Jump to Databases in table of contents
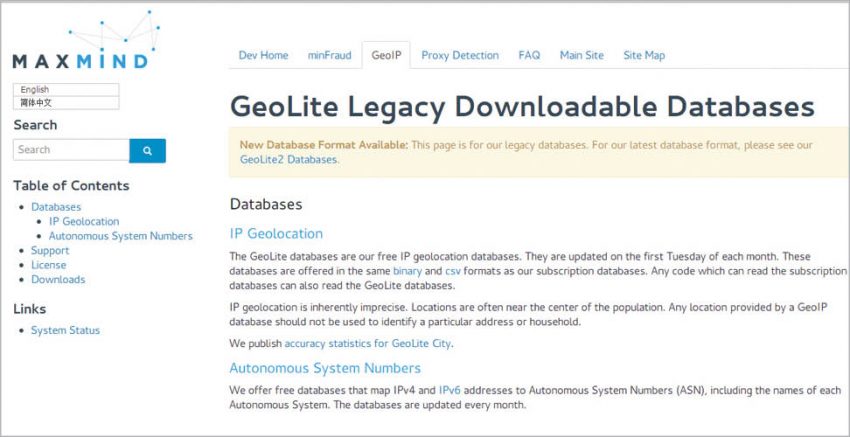 56,207
